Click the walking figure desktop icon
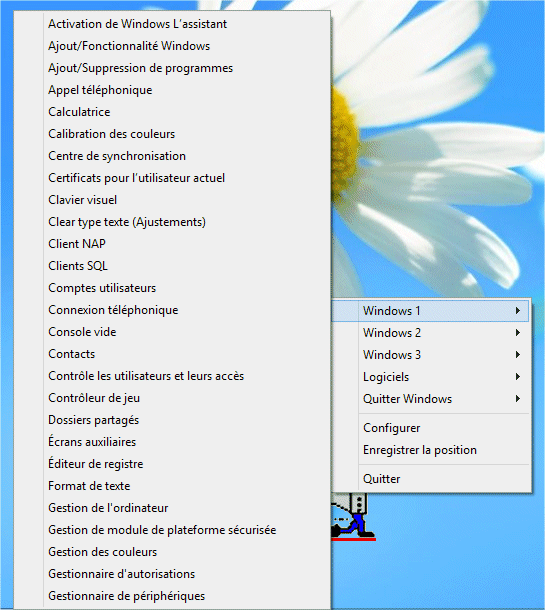 (353, 517)
